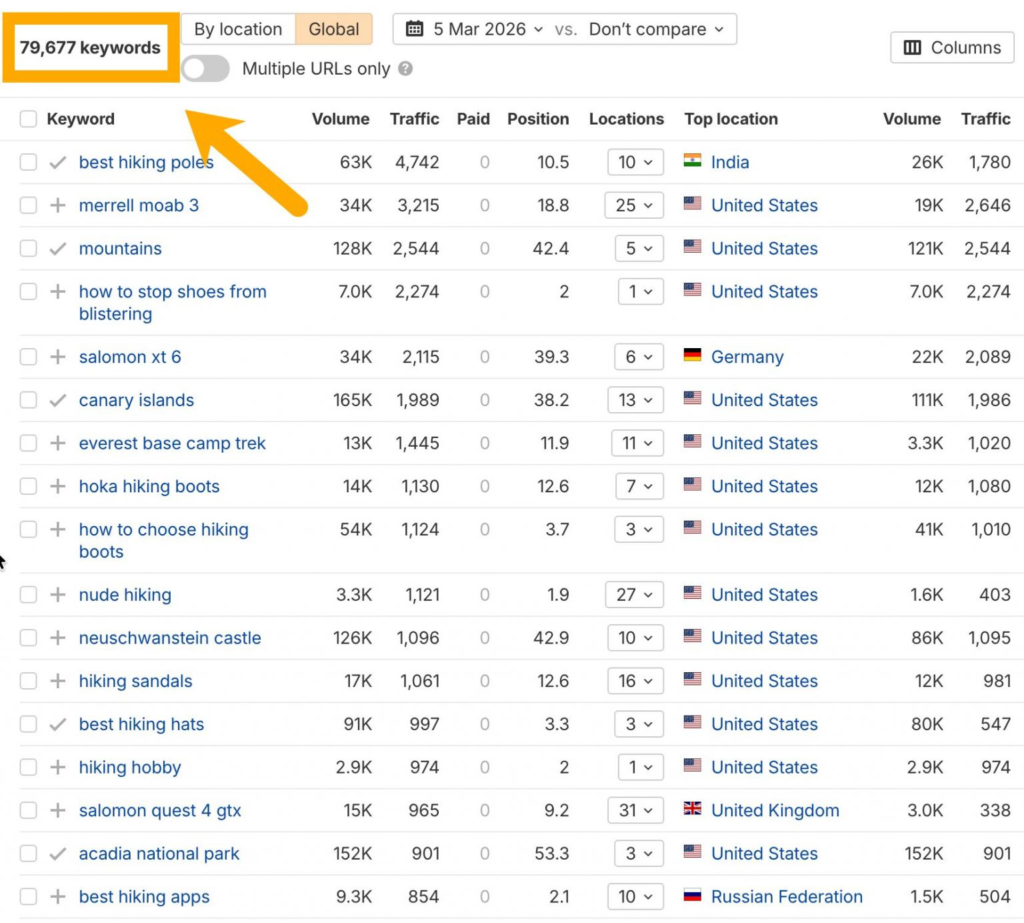Check the box for the mountains row
Viewport: 1024px width, 923px height.
[x=28, y=248]
